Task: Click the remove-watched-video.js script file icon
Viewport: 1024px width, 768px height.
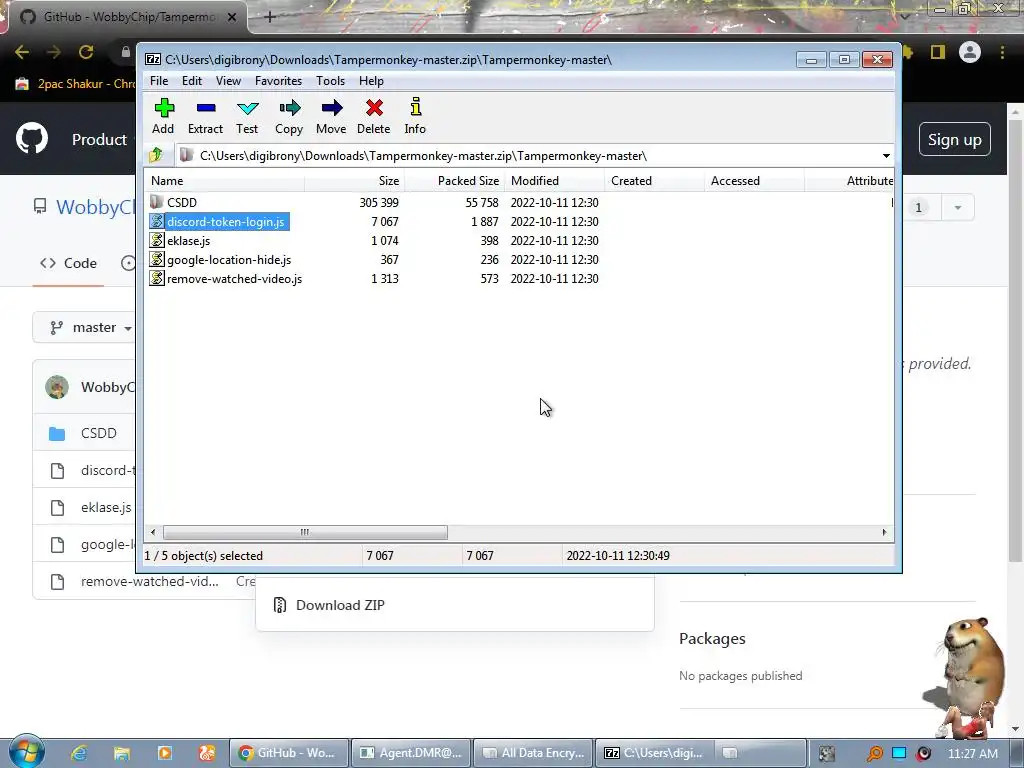Action: [157, 278]
